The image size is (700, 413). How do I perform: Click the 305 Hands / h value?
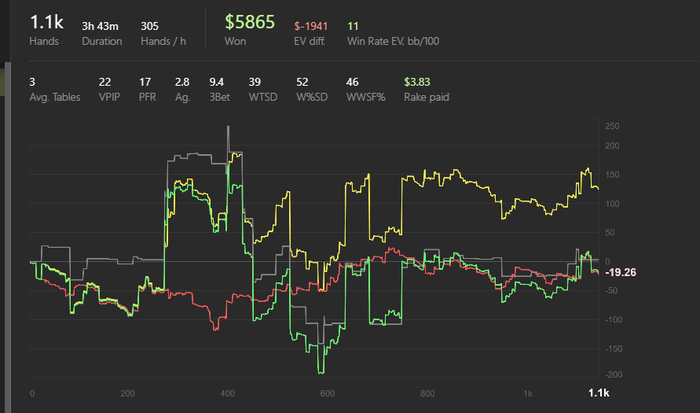point(163,33)
